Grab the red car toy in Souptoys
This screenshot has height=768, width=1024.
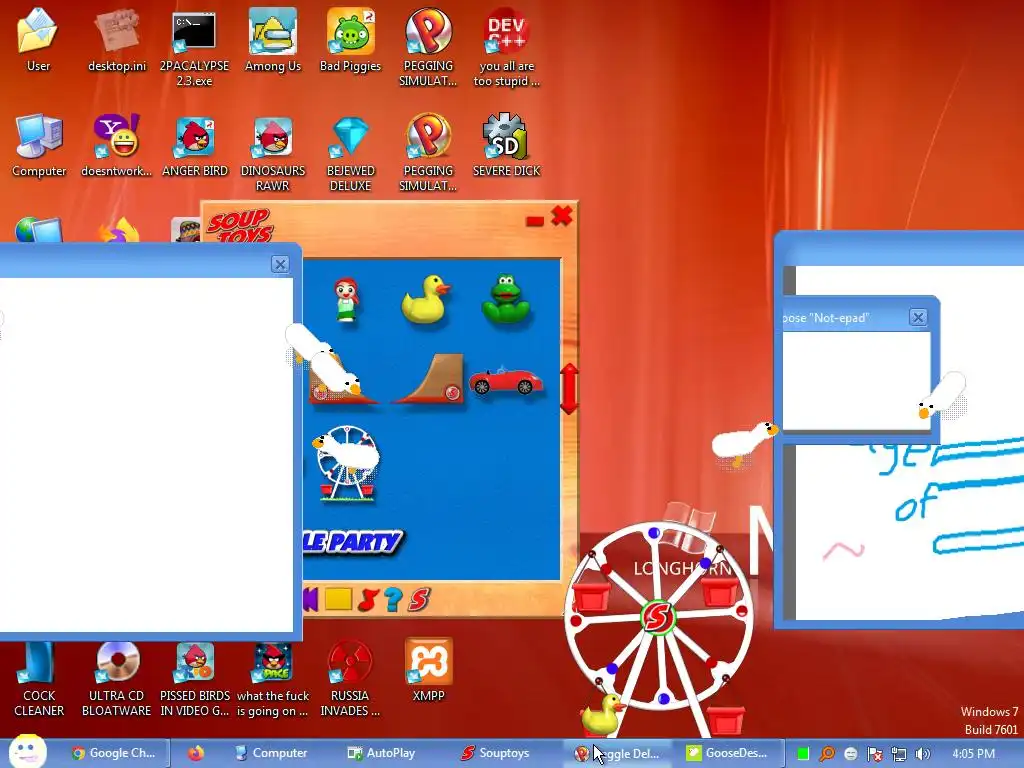click(505, 381)
